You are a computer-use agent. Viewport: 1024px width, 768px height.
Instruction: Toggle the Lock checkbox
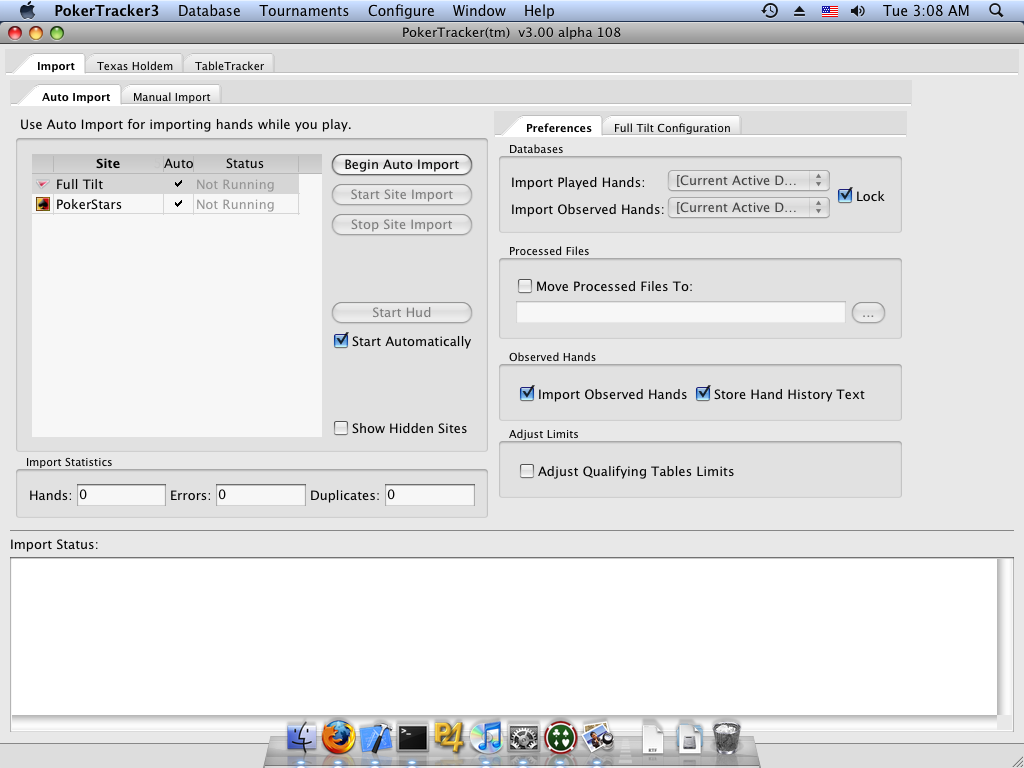click(845, 195)
